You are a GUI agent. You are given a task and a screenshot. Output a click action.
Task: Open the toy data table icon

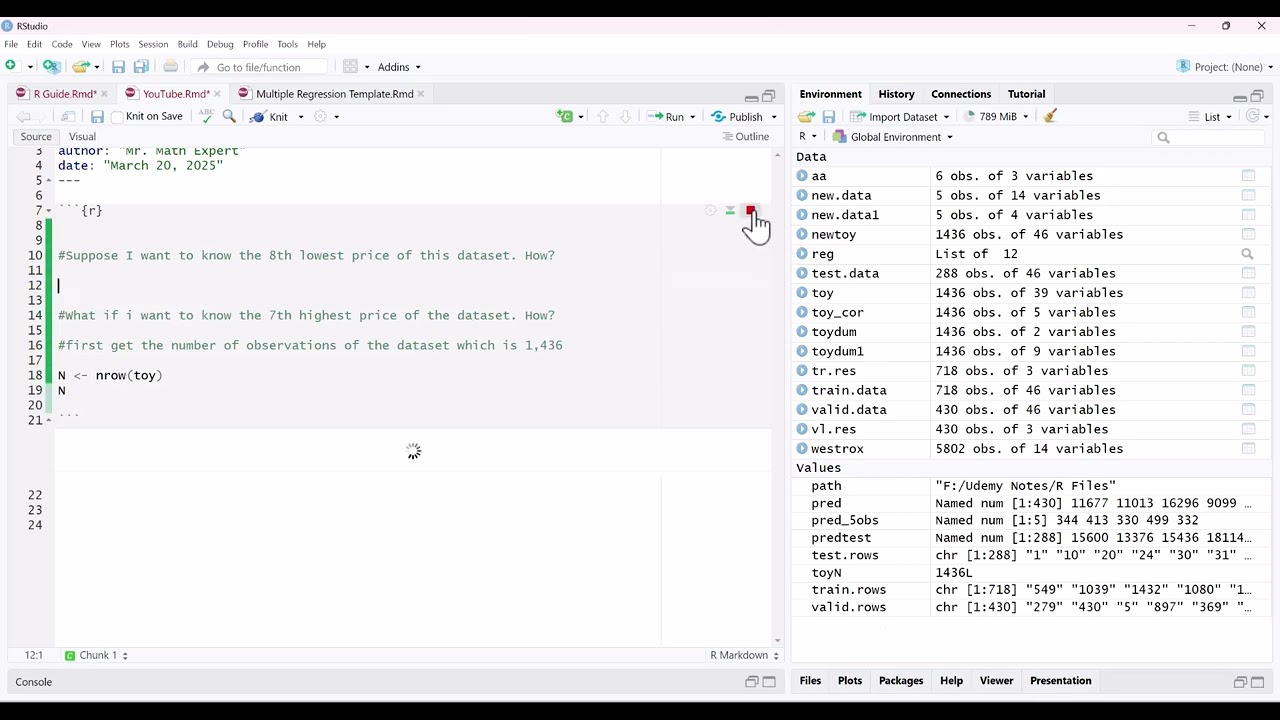1248,293
